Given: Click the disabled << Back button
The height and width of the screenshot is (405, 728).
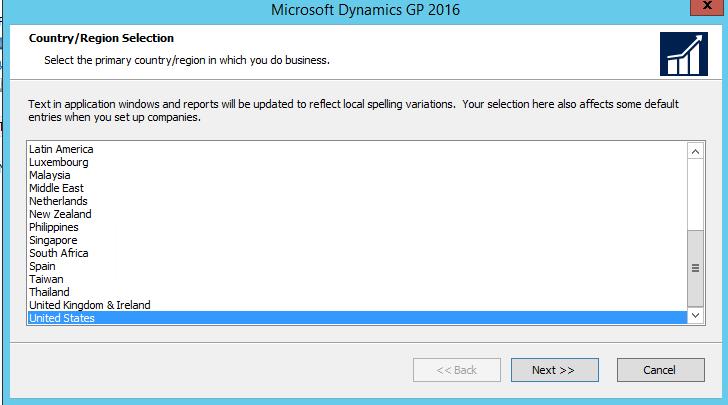Looking at the screenshot, I should tap(456, 370).
